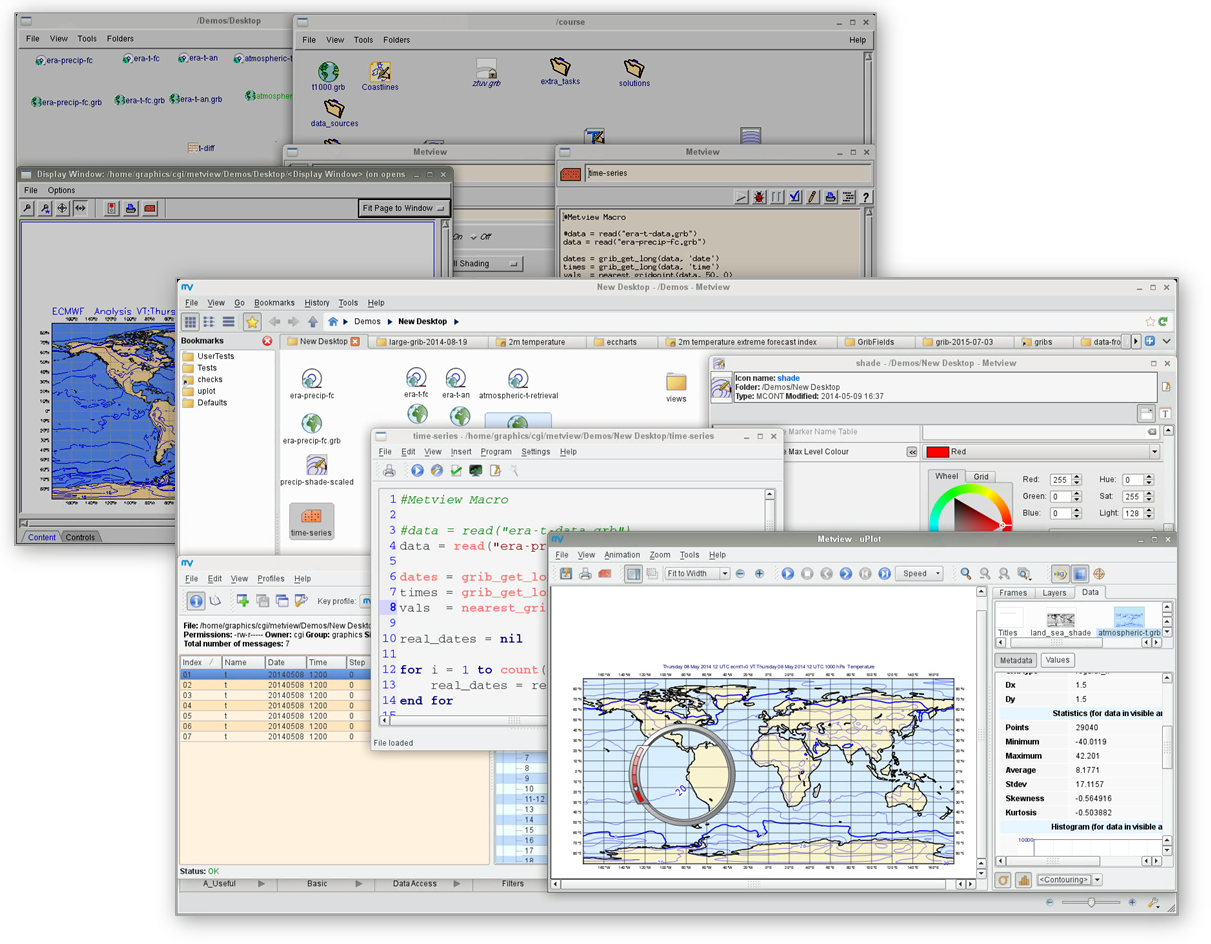Screen dimensions: 1211x944
Task: Switch to Frames tab in uPlot
Action: click(x=1013, y=593)
